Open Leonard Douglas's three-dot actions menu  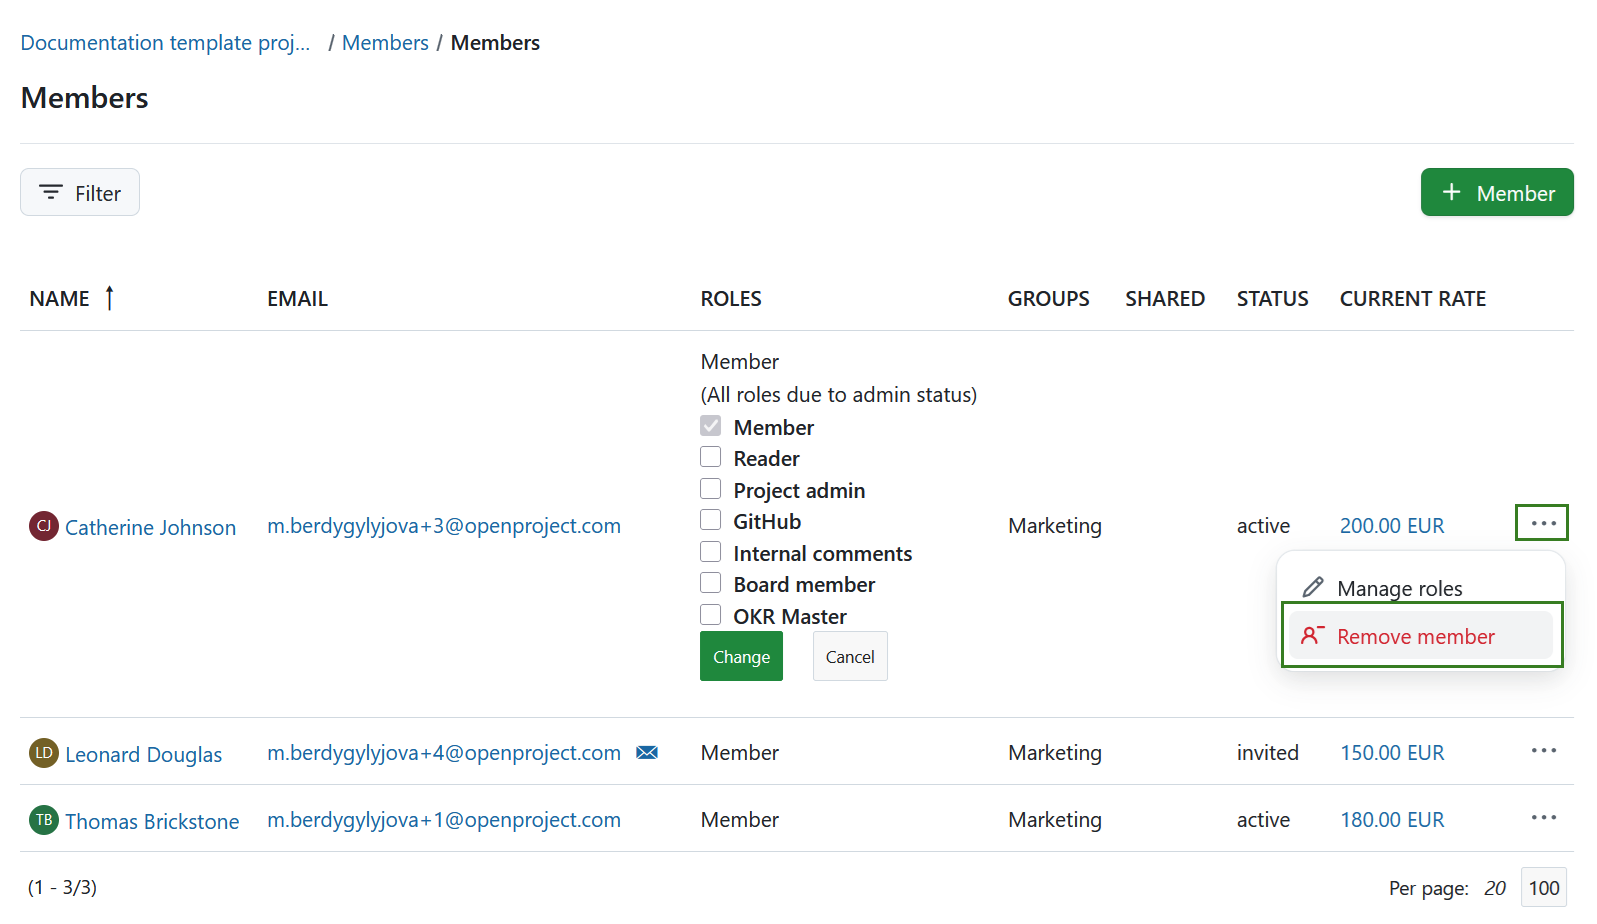(x=1543, y=750)
